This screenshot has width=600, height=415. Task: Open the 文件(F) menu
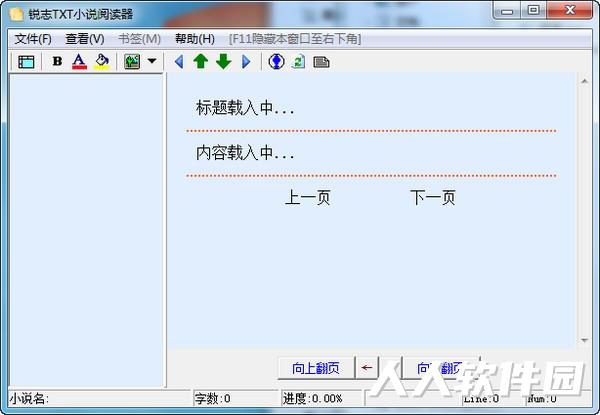33,39
